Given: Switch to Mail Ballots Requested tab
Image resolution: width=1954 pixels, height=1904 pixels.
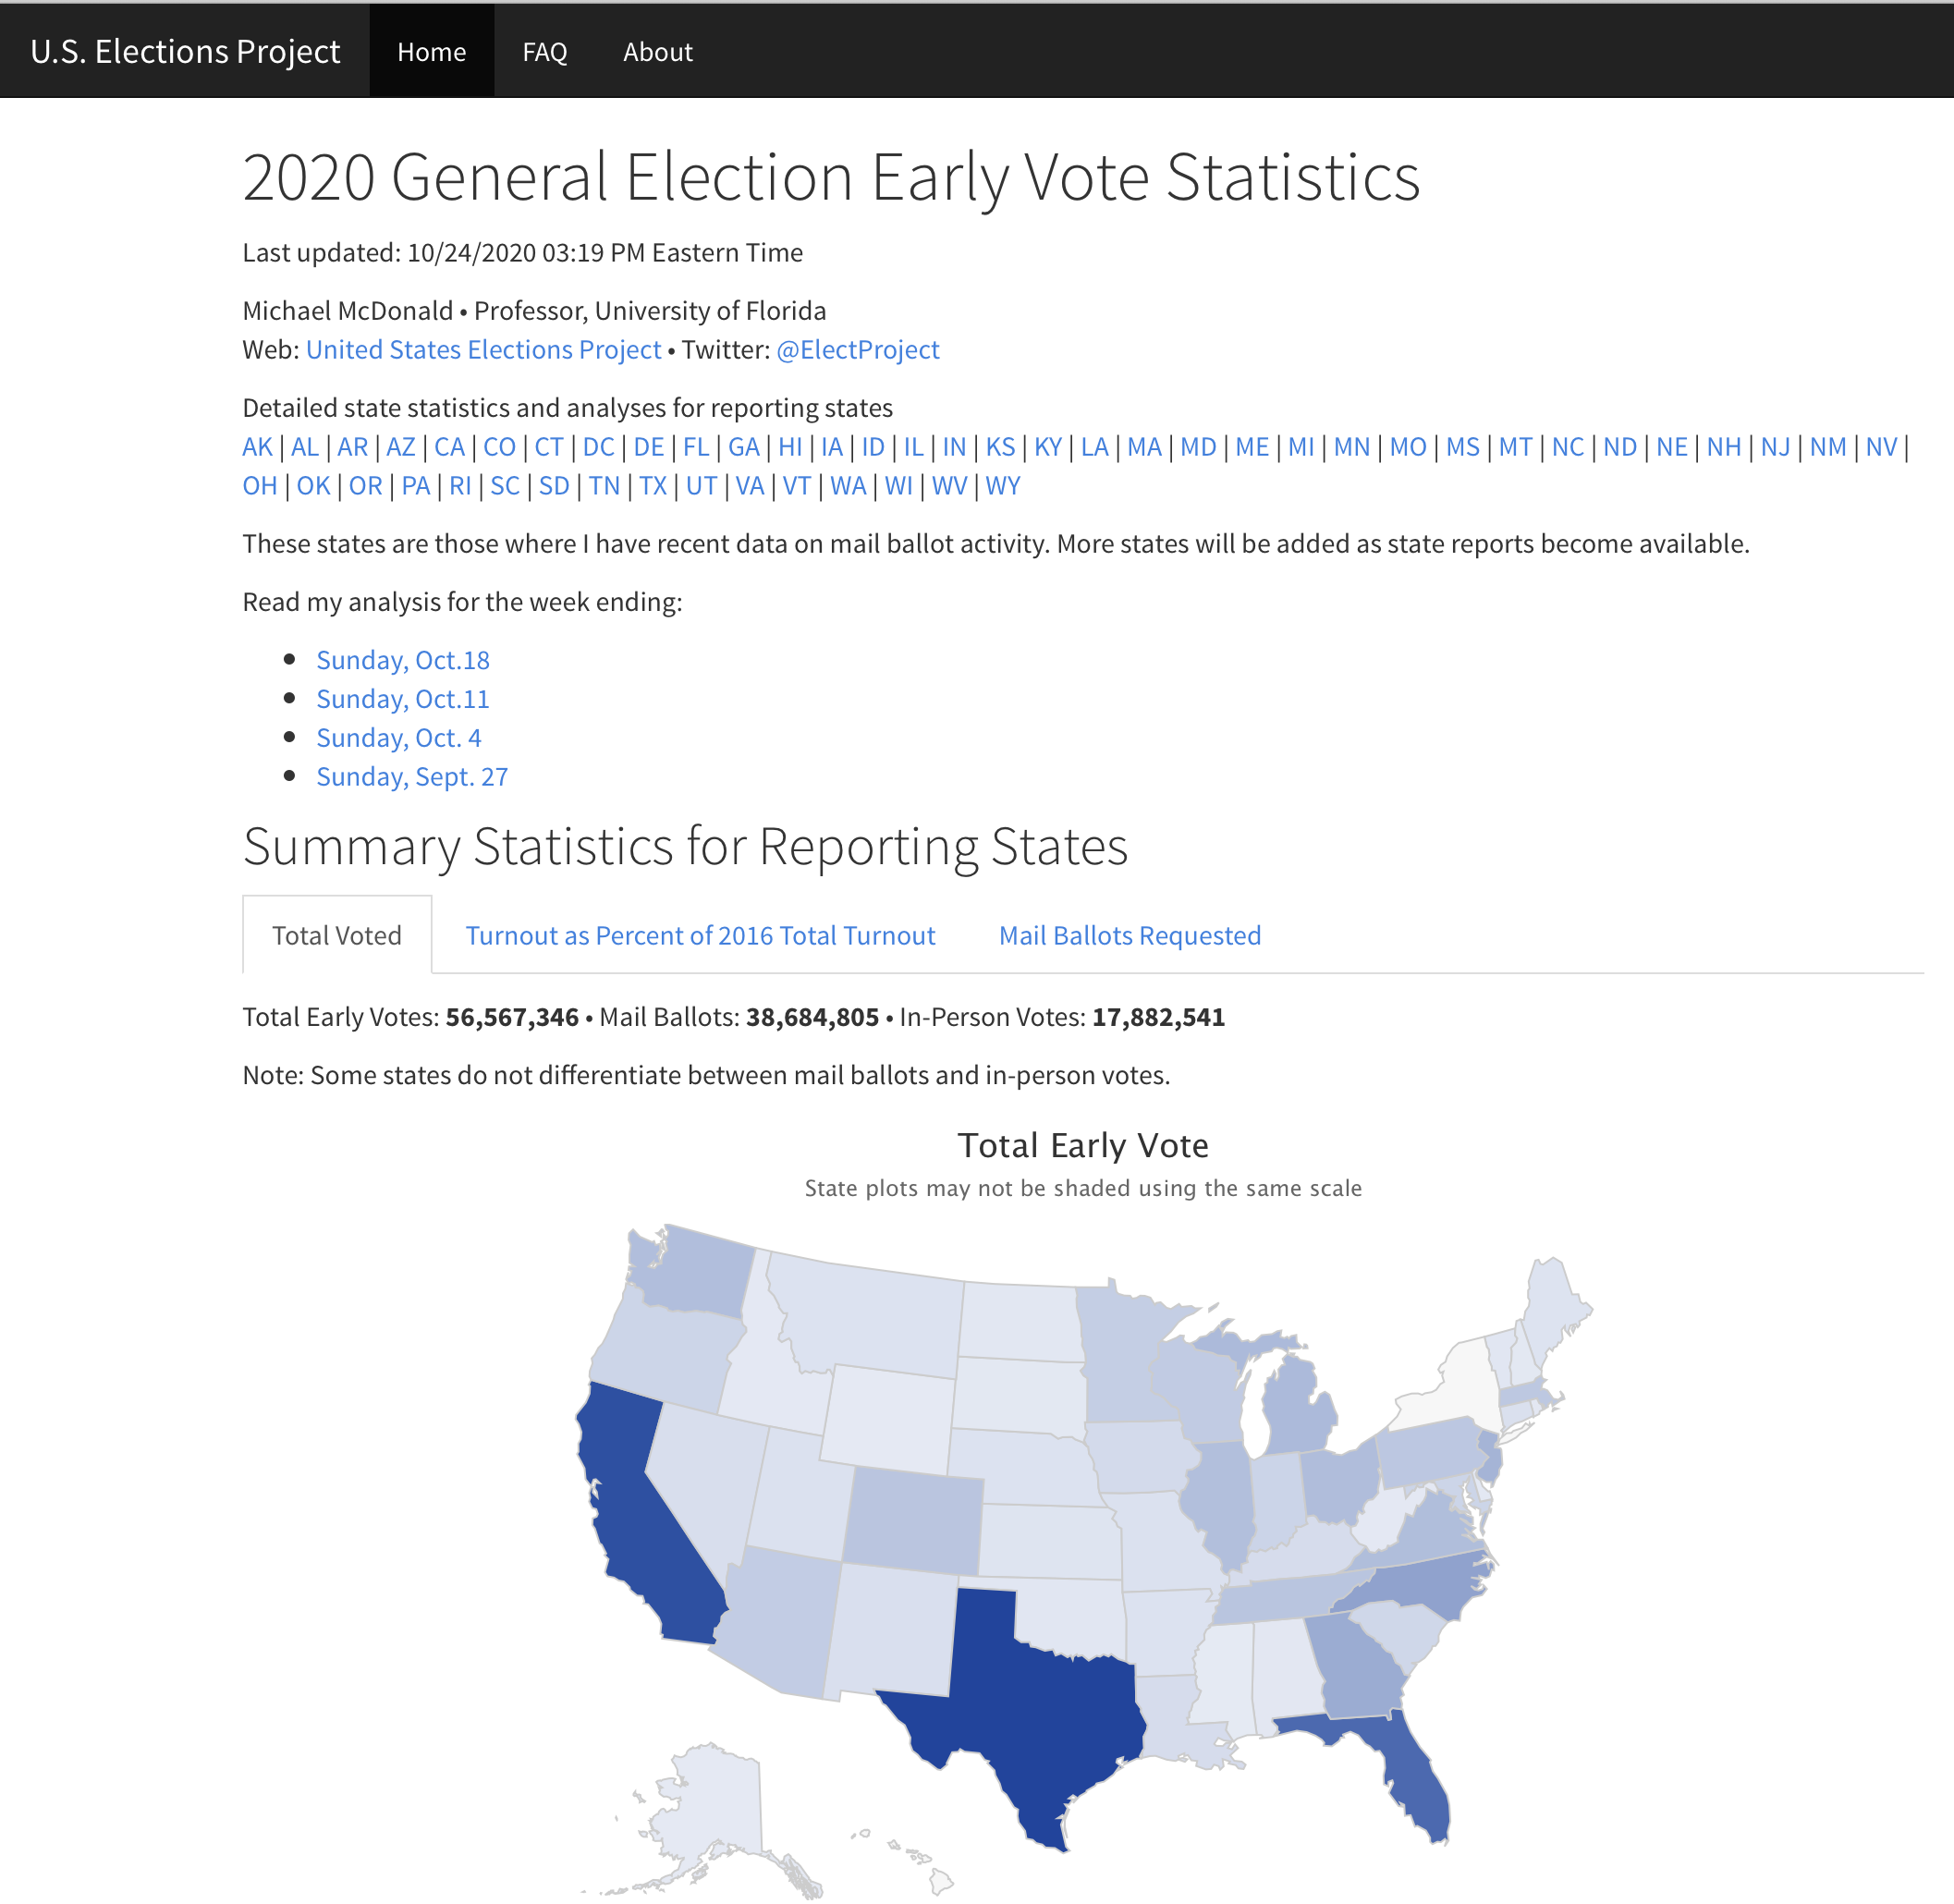Looking at the screenshot, I should tap(1129, 935).
